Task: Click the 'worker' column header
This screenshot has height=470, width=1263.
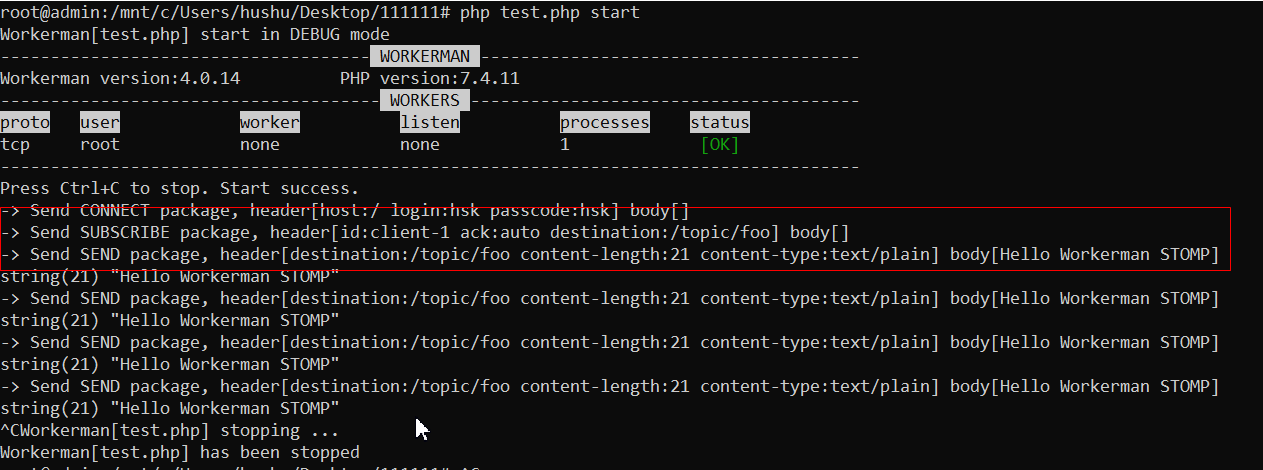Action: (270, 122)
